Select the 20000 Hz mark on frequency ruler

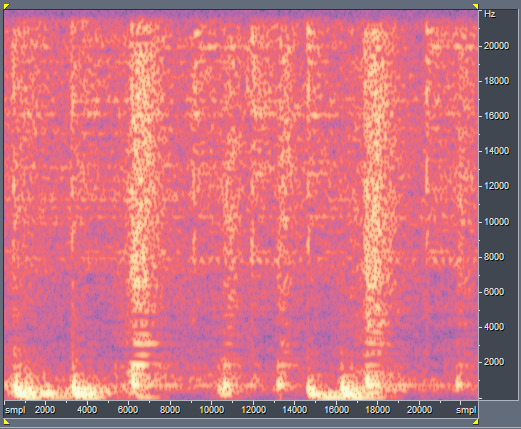pyautogui.click(x=496, y=46)
